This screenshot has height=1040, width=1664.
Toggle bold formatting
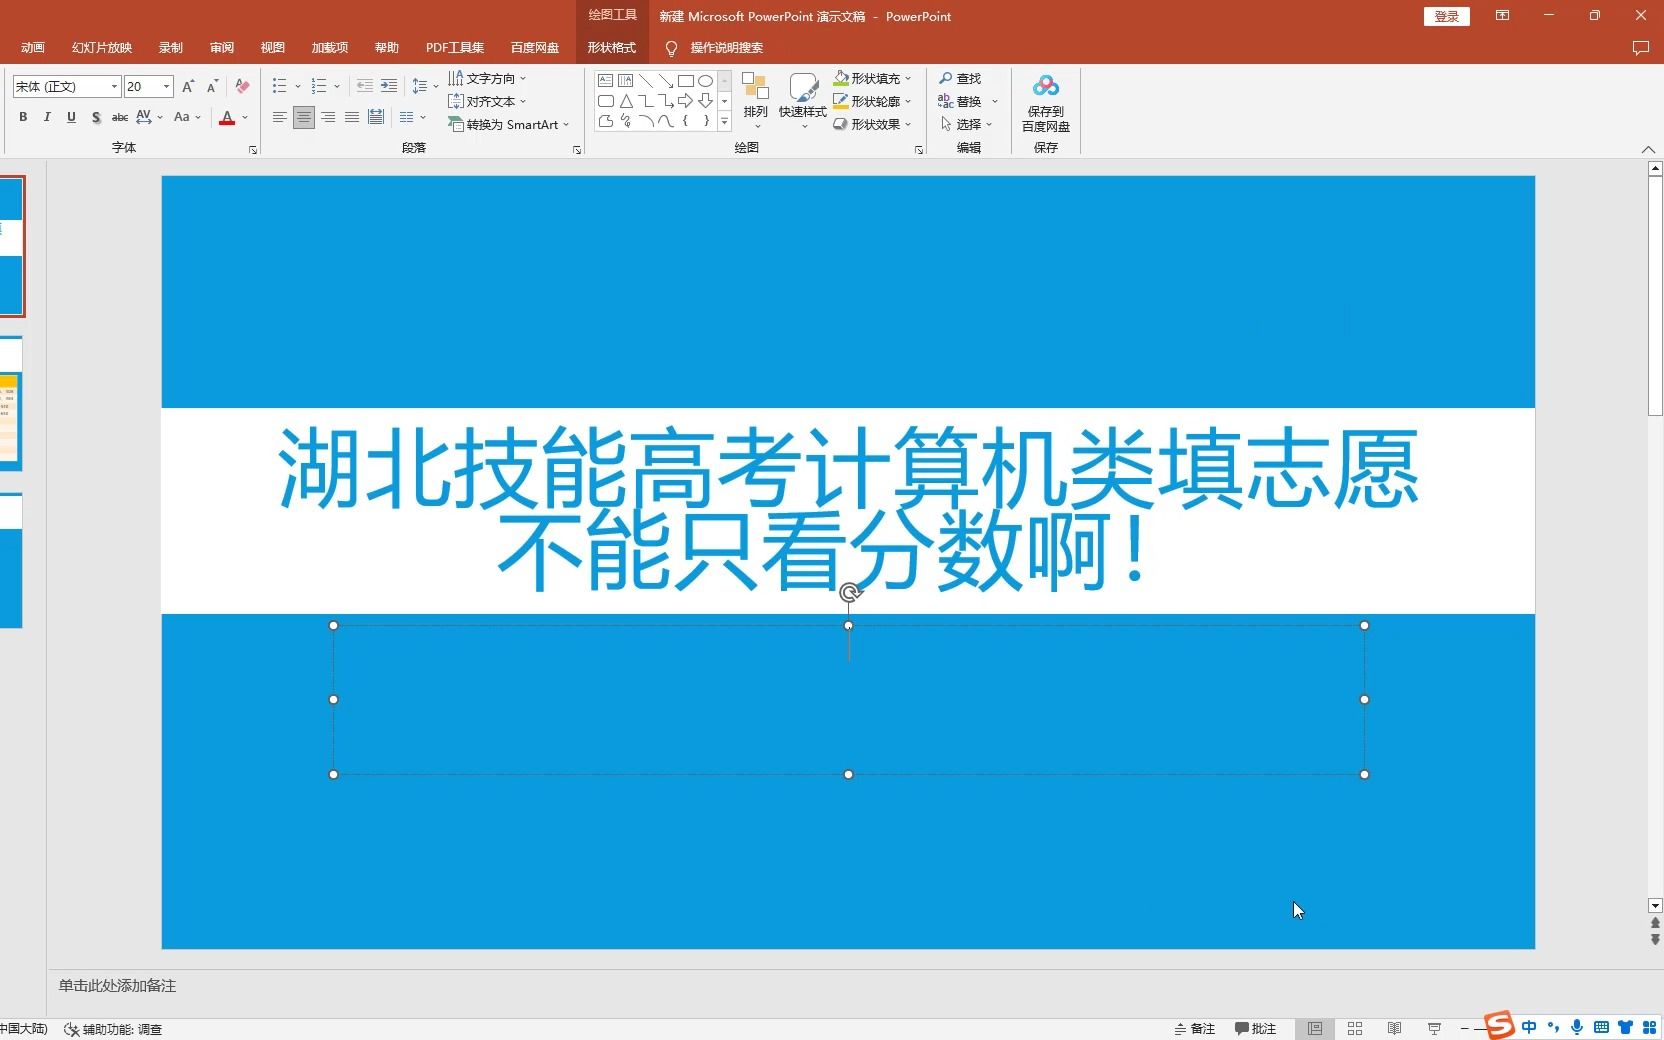point(23,117)
